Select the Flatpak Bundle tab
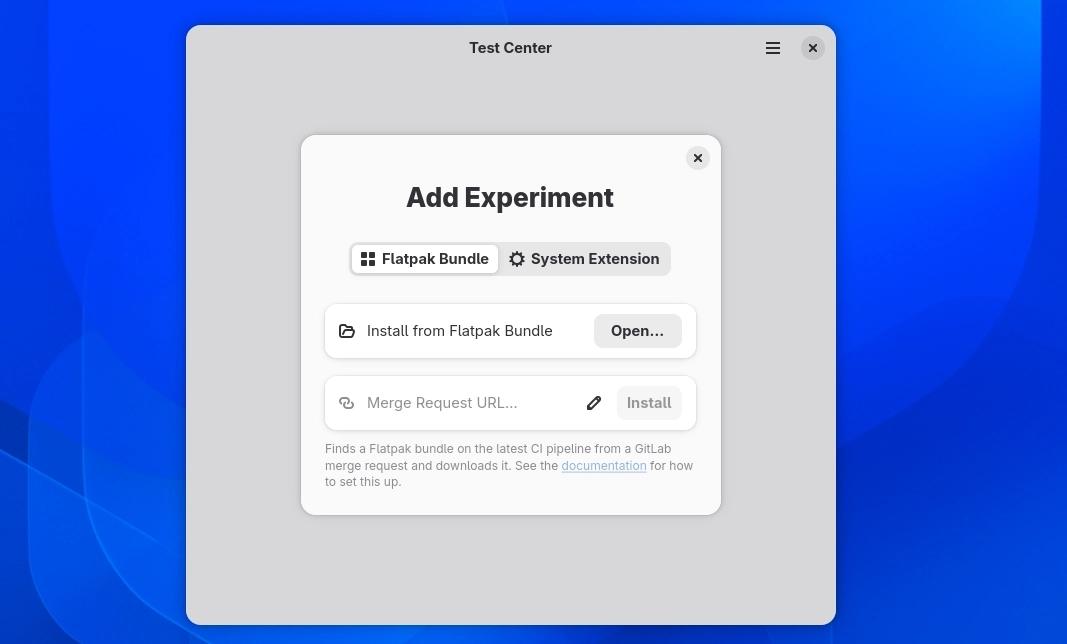Viewport: 1067px width, 644px height. (x=425, y=259)
